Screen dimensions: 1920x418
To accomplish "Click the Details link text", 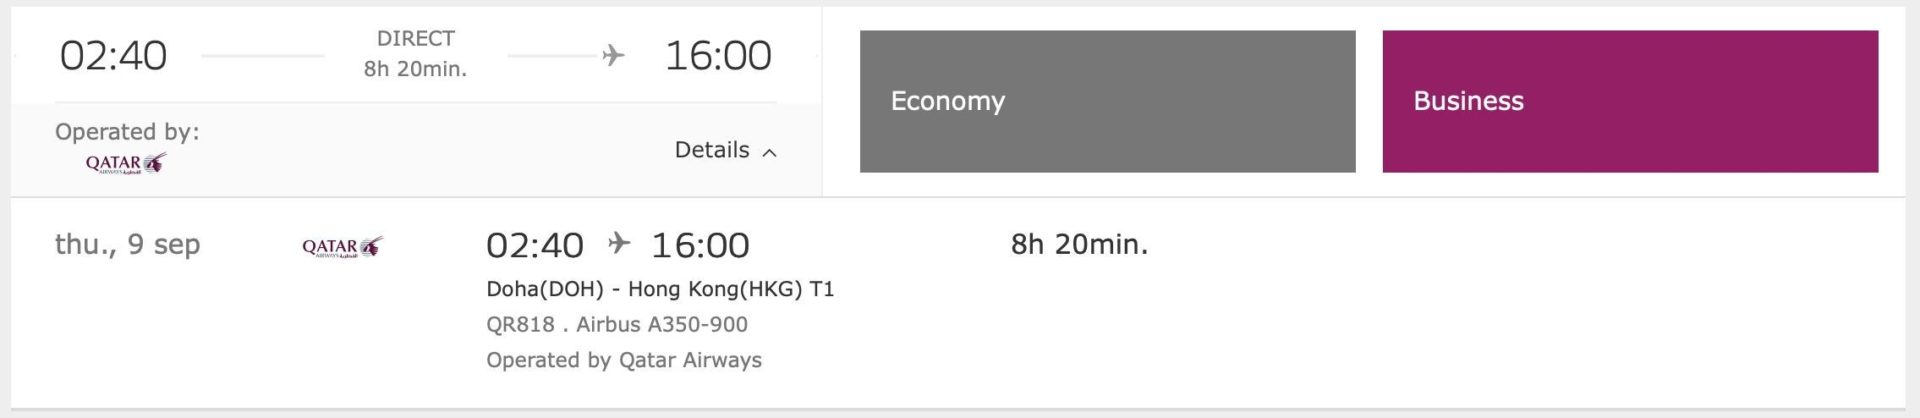I will pos(712,150).
